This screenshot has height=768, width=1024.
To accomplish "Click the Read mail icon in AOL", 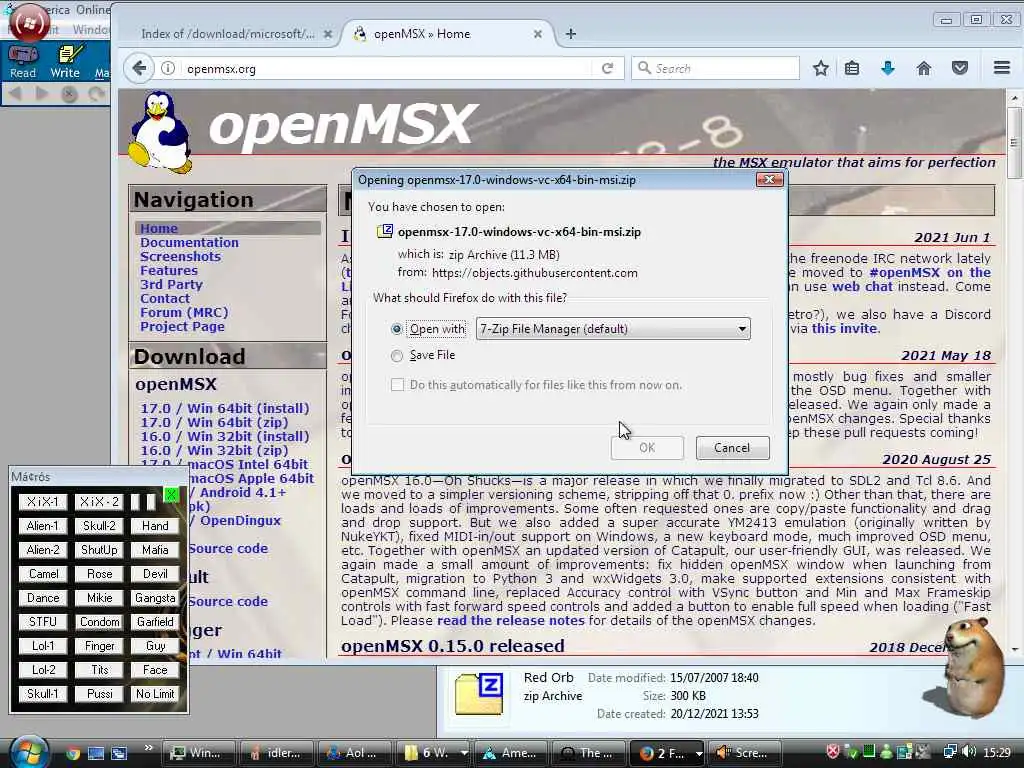I will click(x=23, y=61).
